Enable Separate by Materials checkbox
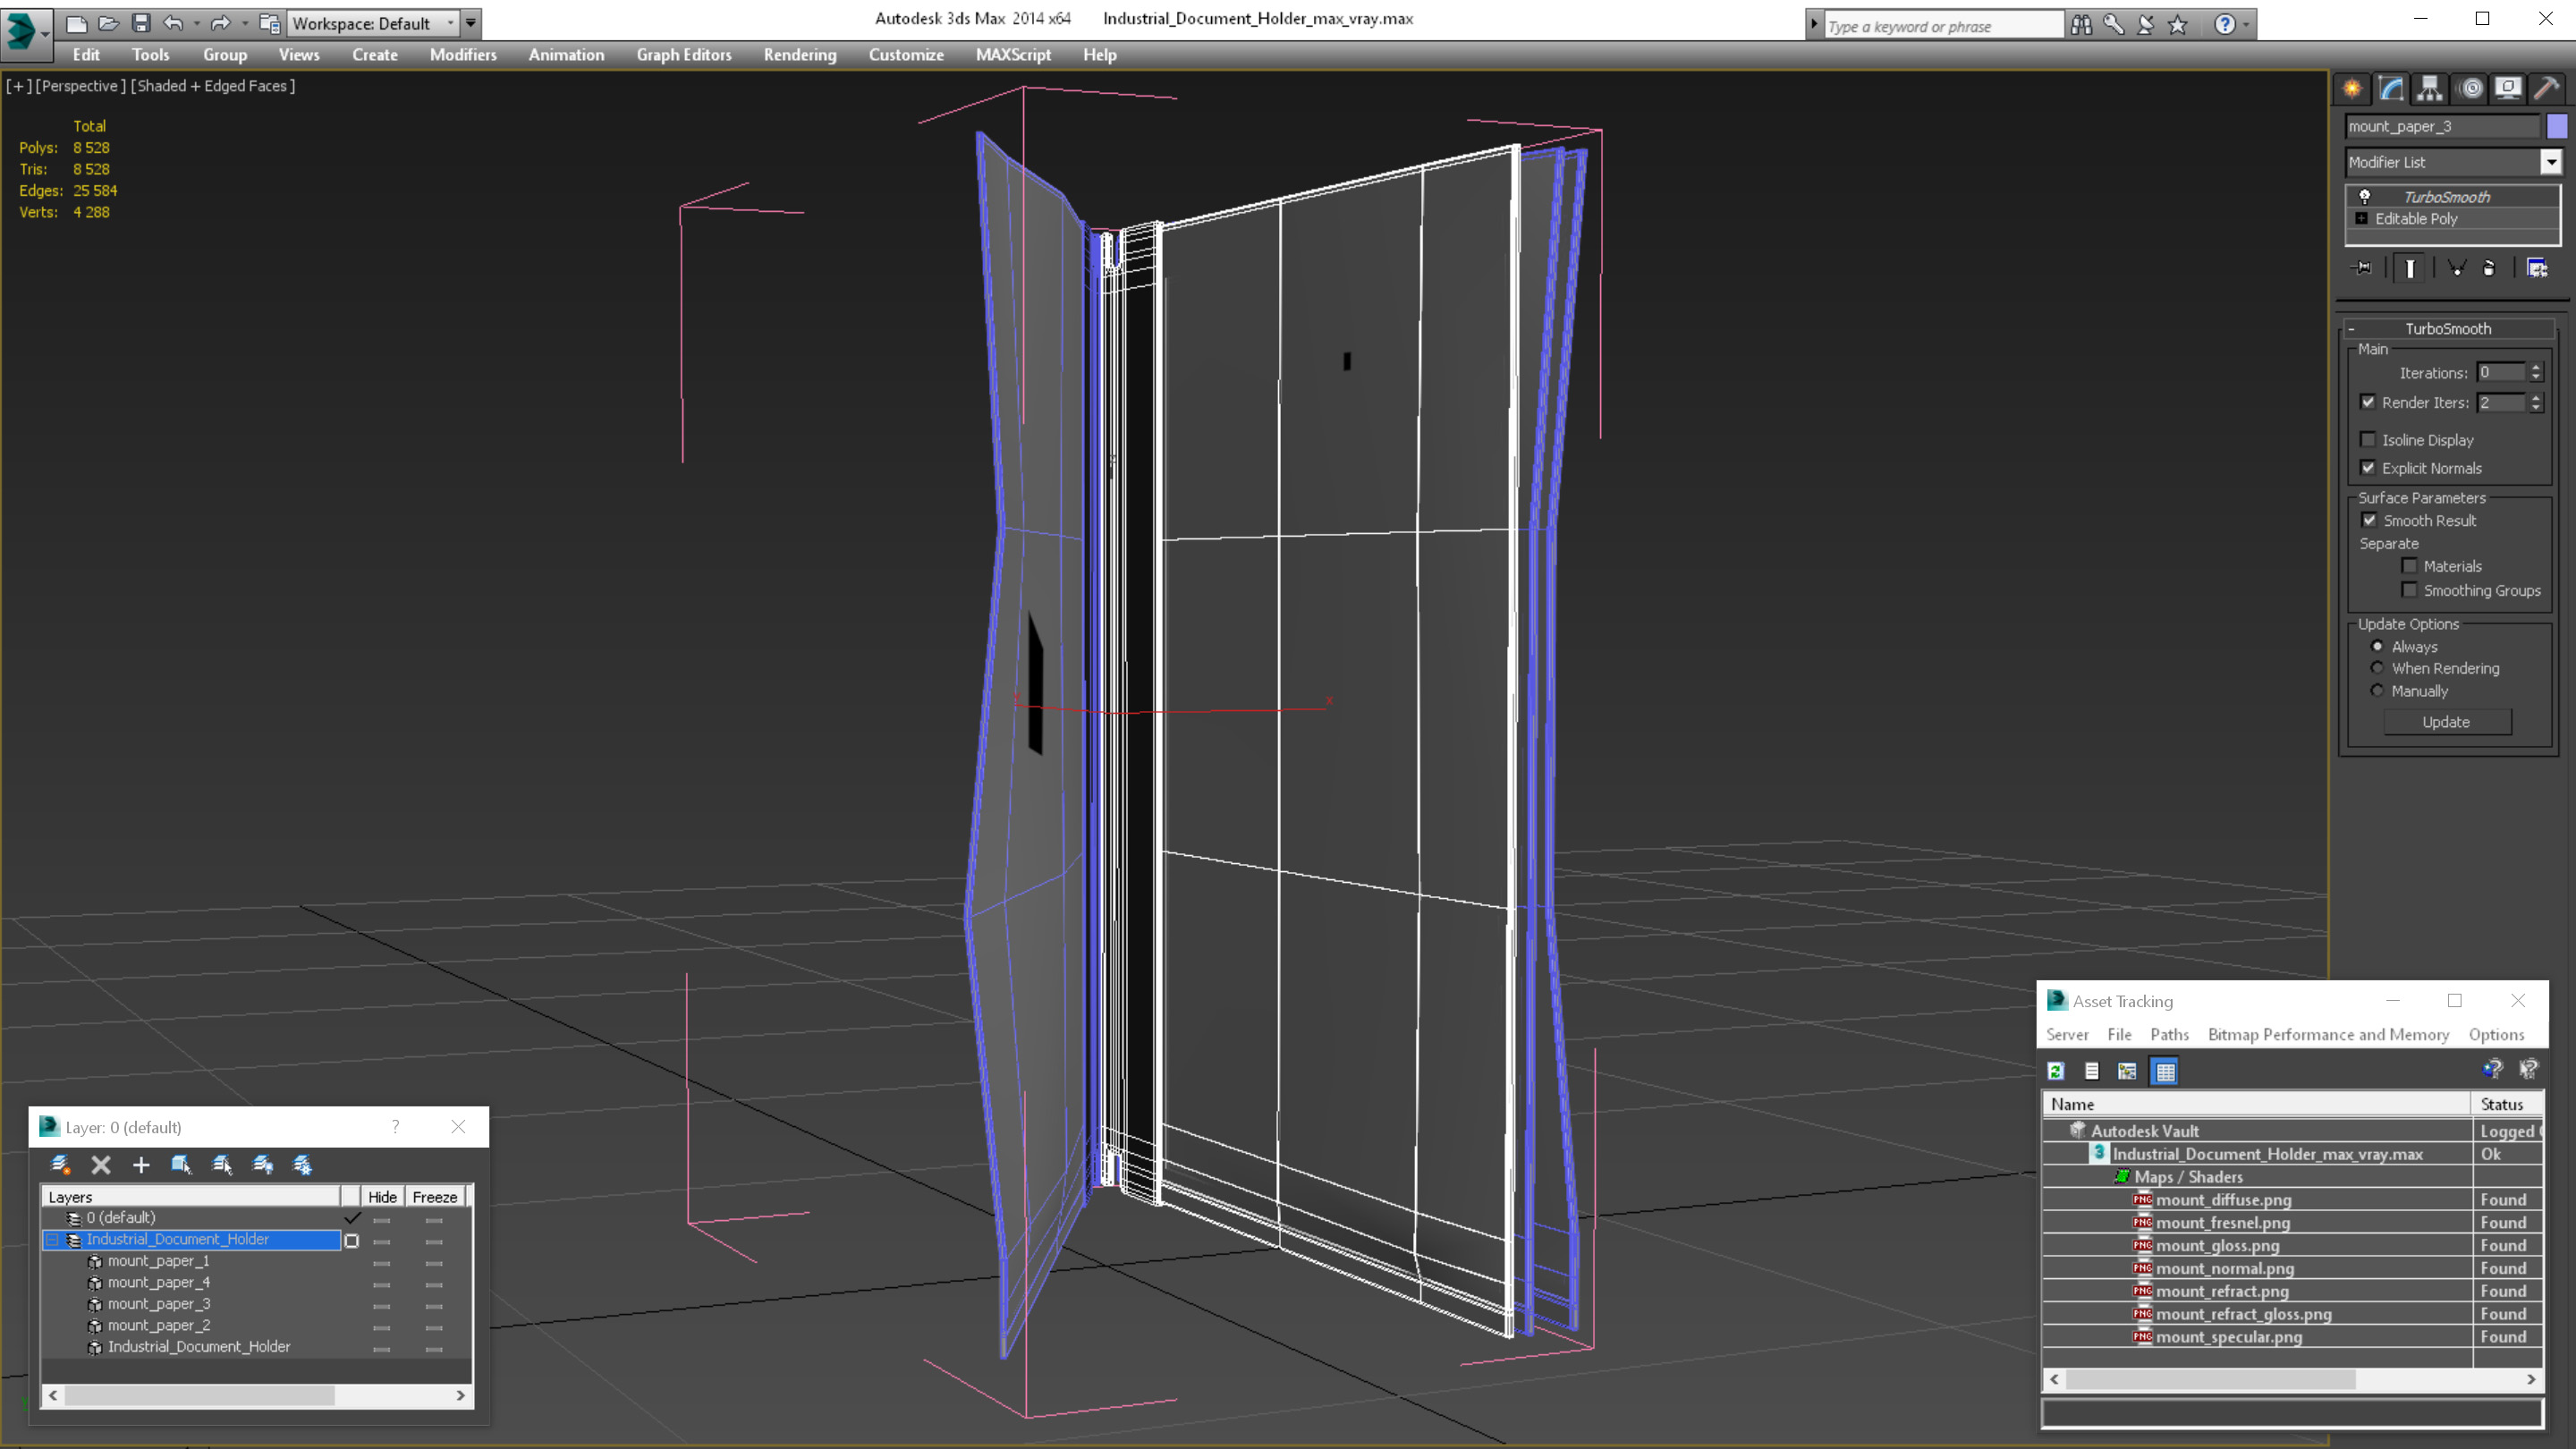Image resolution: width=2576 pixels, height=1449 pixels. tap(2410, 566)
